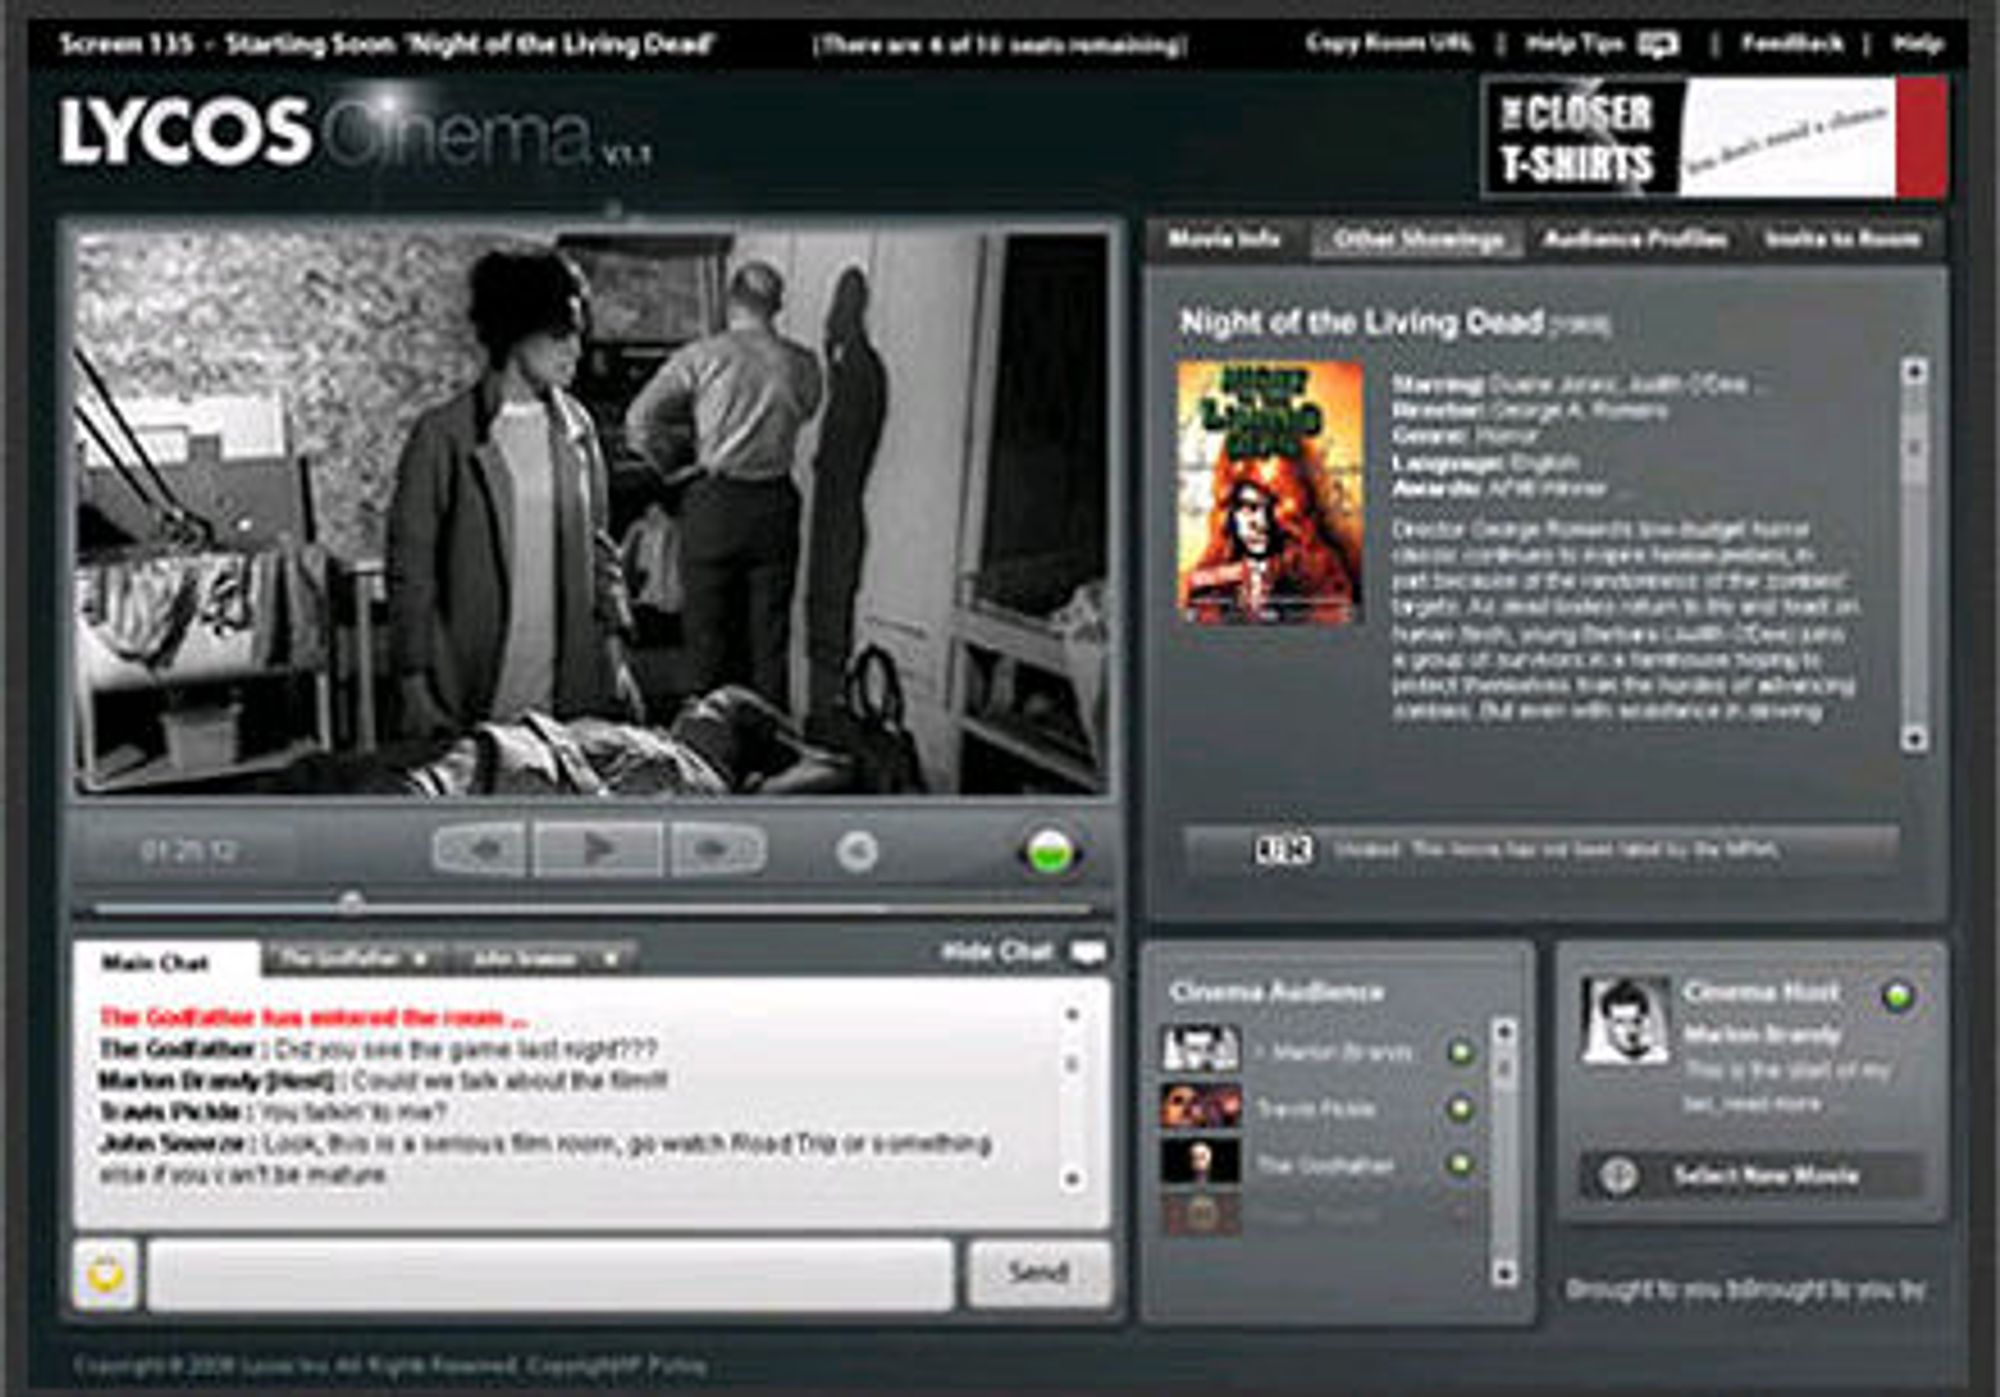
Task: Click the chat window scroll up arrow
Action: tap(1072, 1015)
